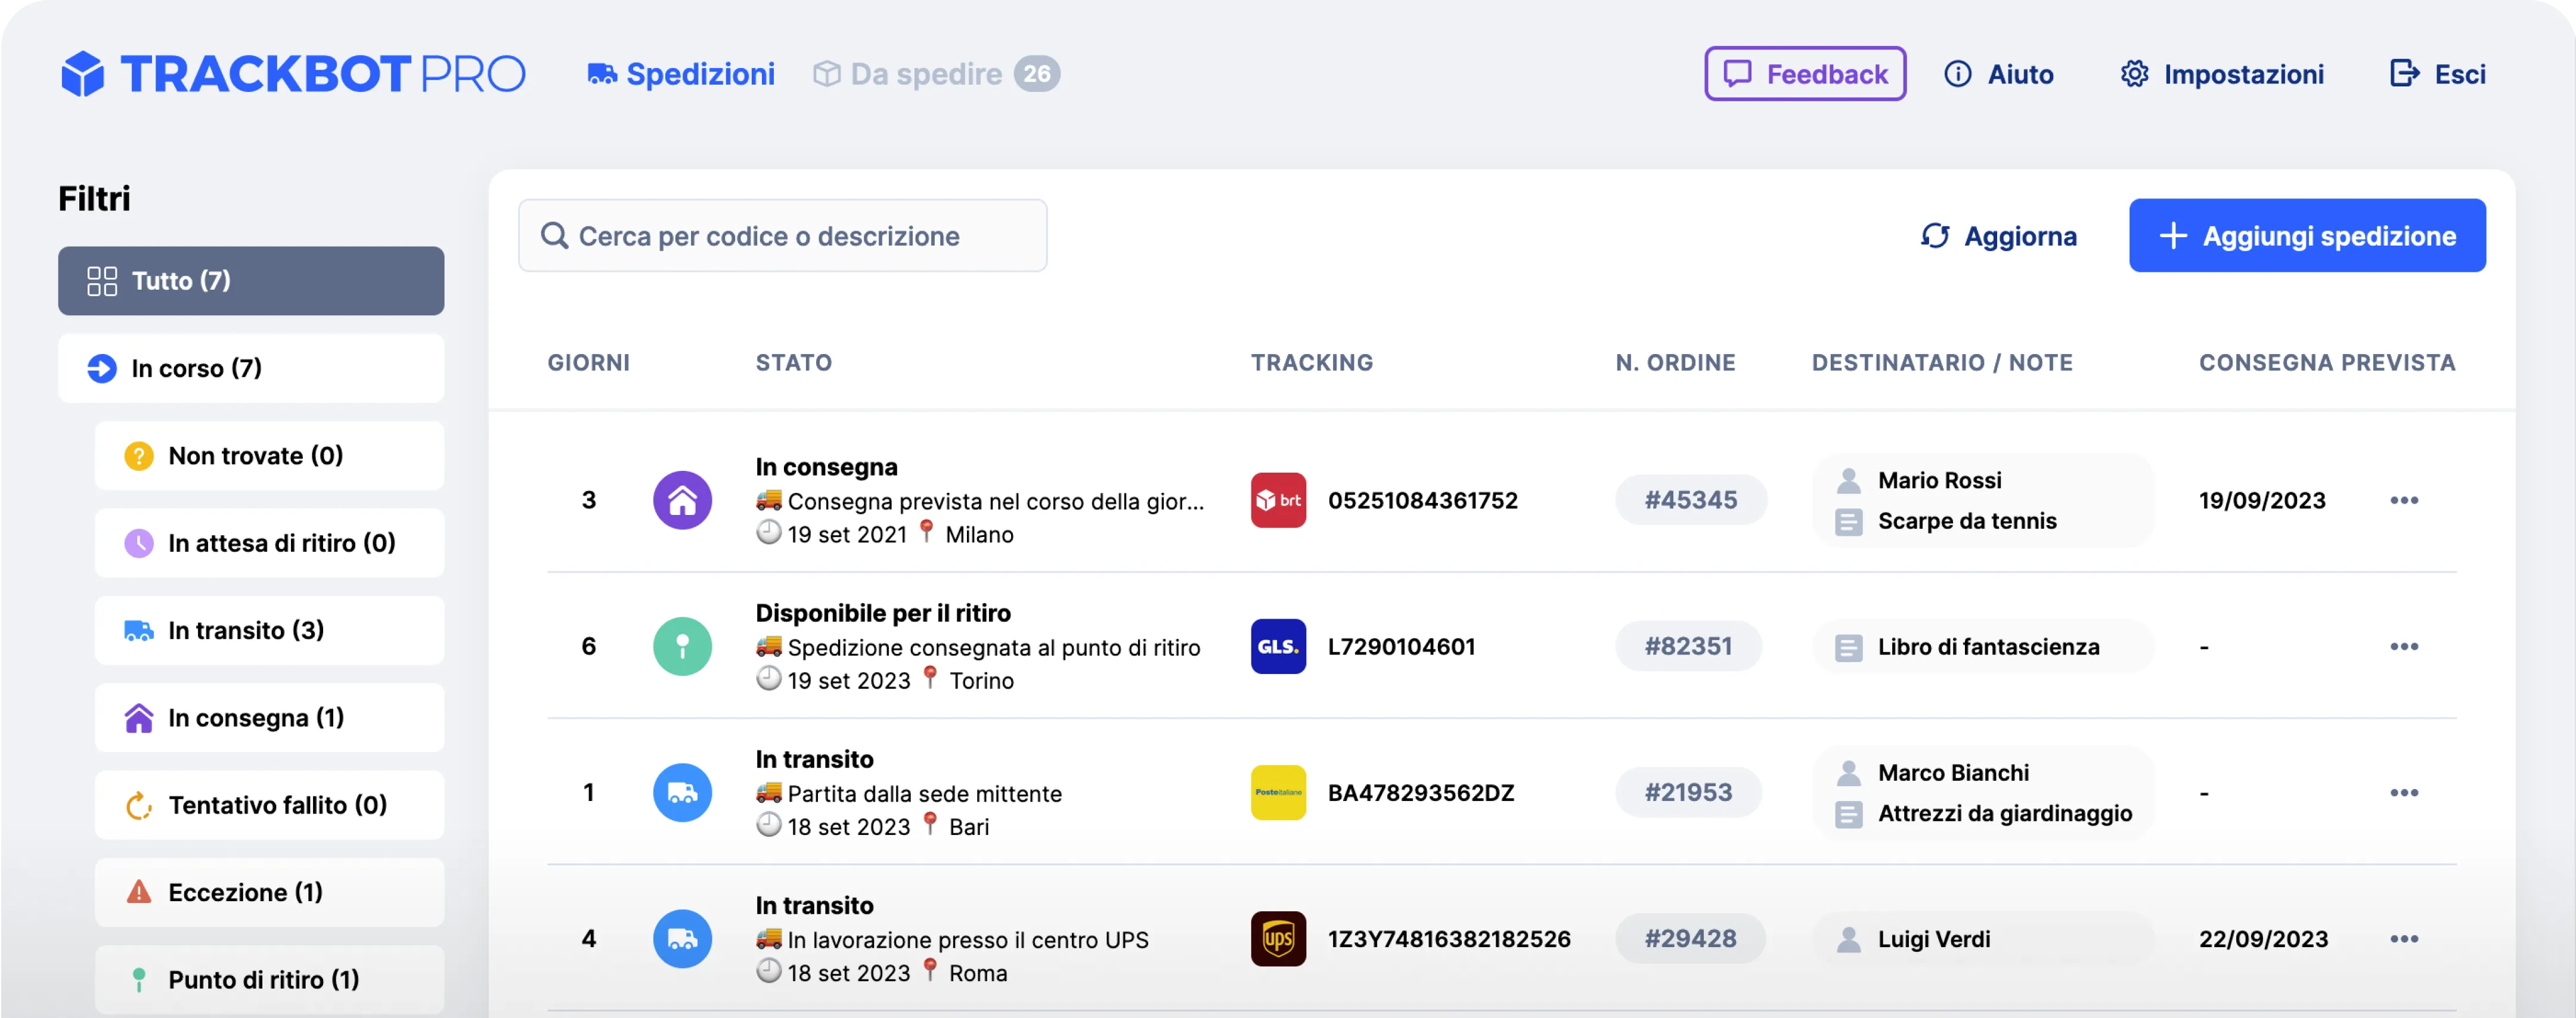Click the GLS carrier logo icon
This screenshot has height=1018, width=2576.
[1278, 646]
